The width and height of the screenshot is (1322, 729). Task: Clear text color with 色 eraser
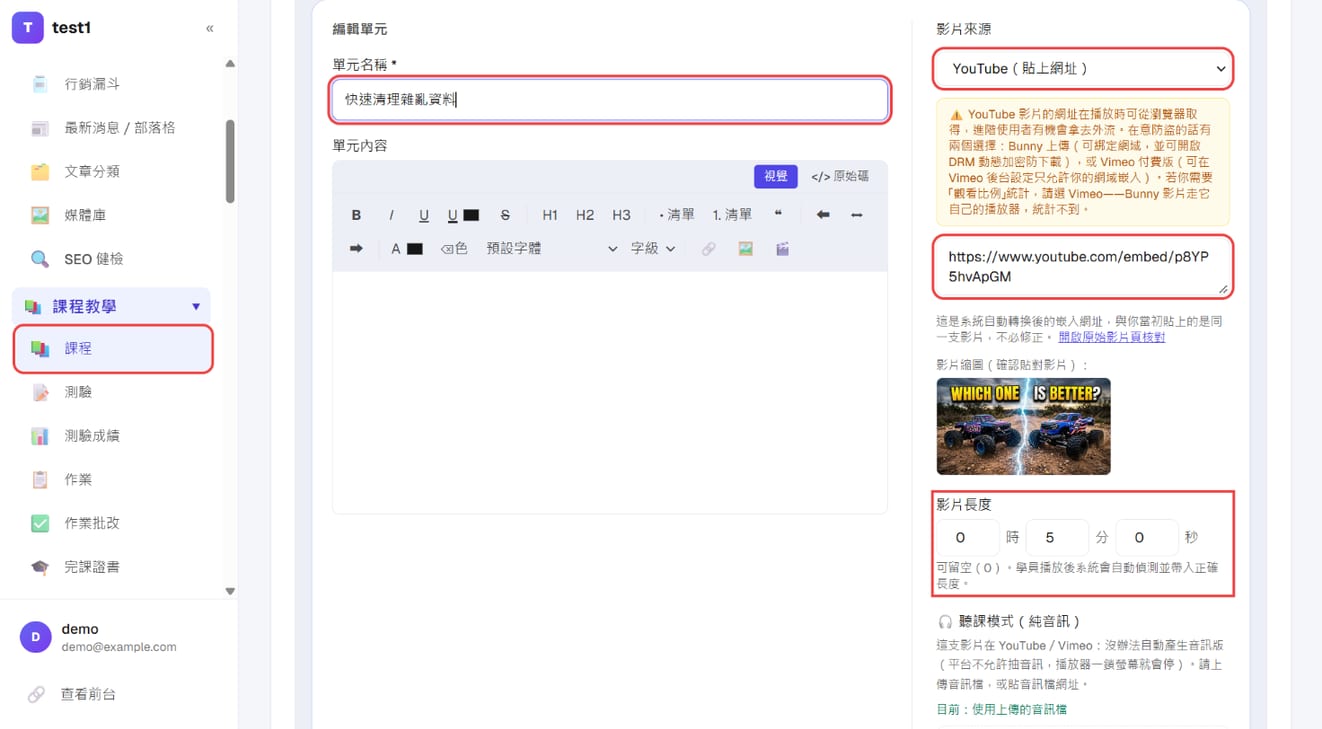point(454,248)
